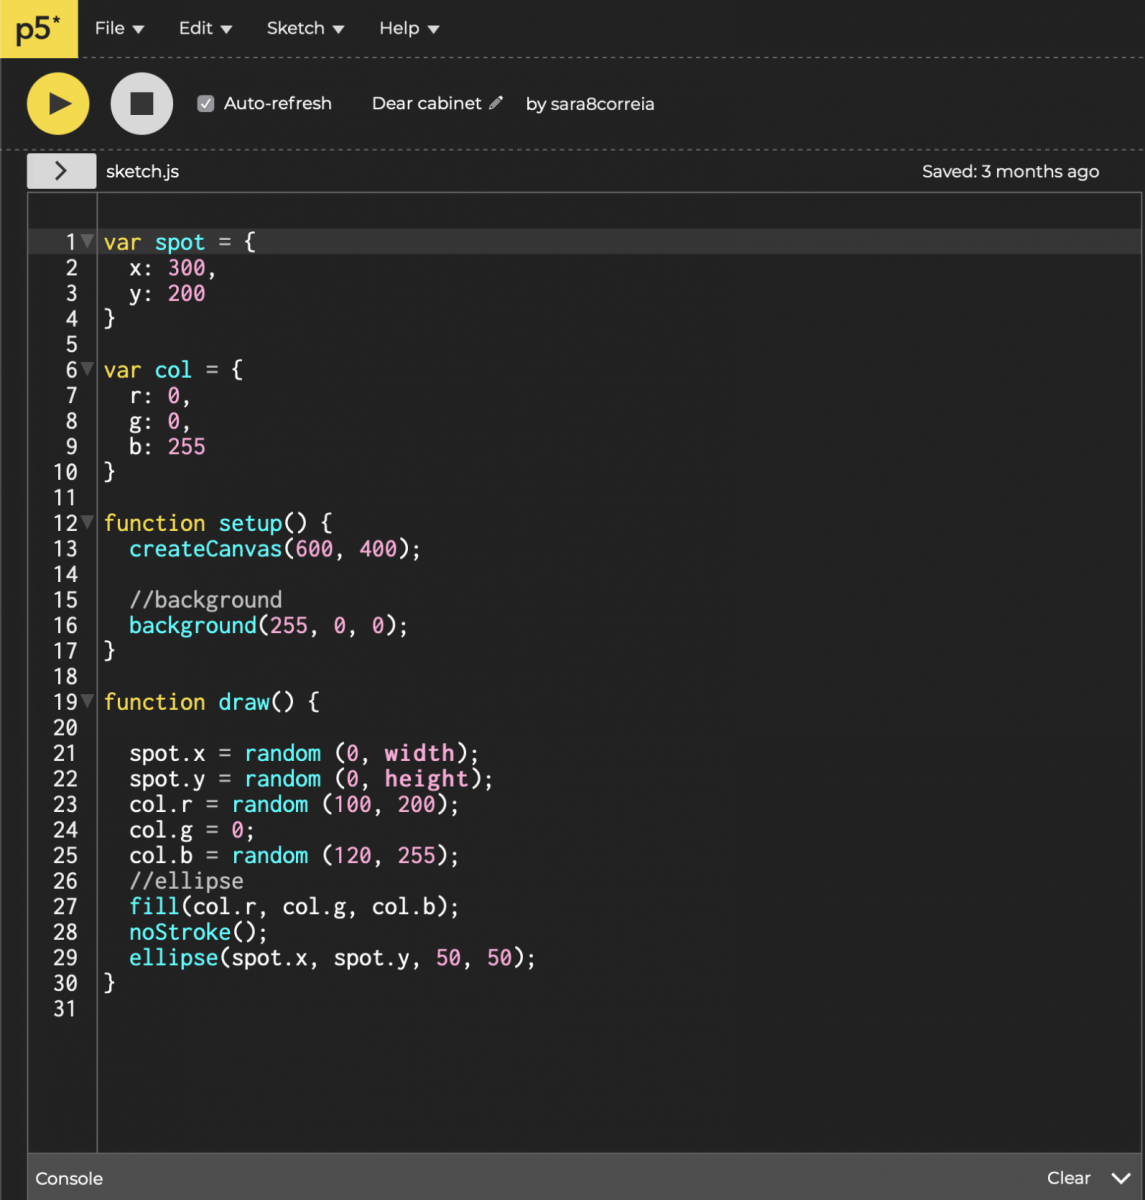Stop the running sketch

[142, 103]
